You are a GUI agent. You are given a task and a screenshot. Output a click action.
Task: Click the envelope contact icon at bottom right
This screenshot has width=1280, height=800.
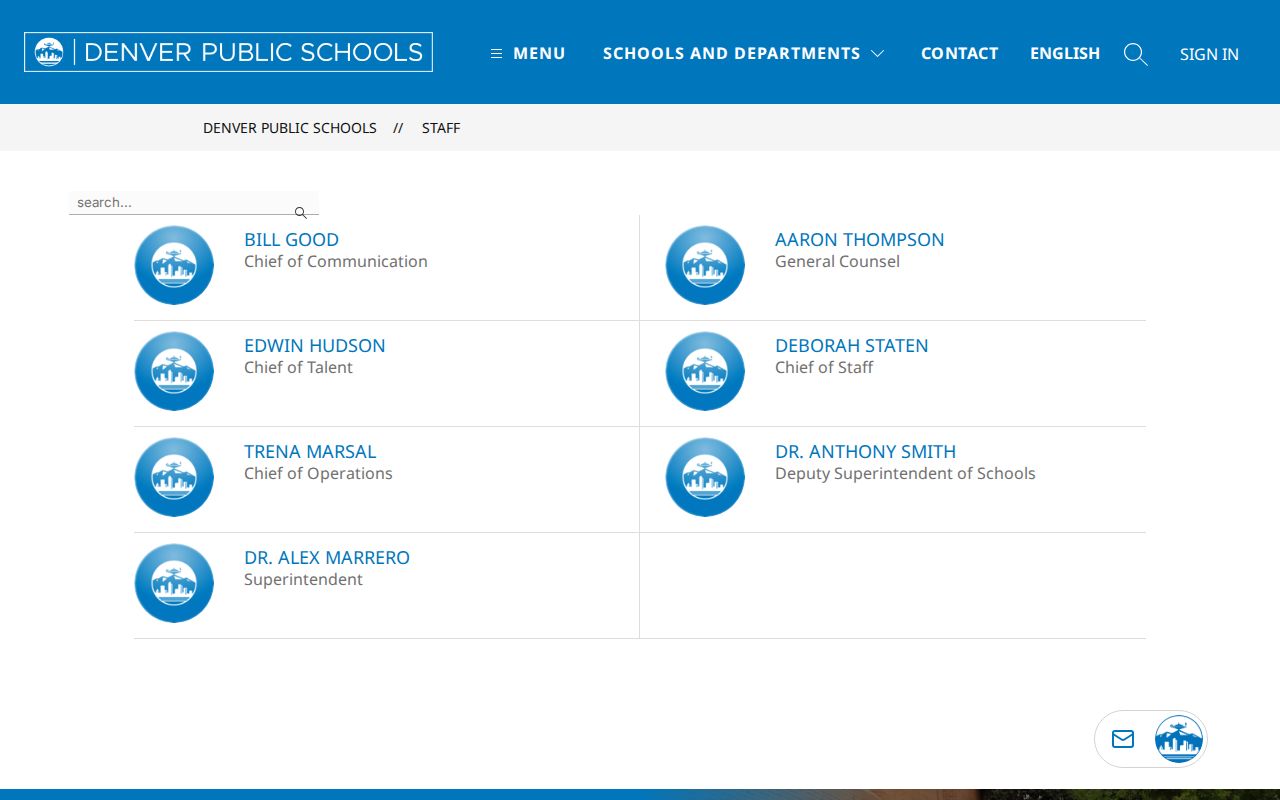coord(1123,739)
